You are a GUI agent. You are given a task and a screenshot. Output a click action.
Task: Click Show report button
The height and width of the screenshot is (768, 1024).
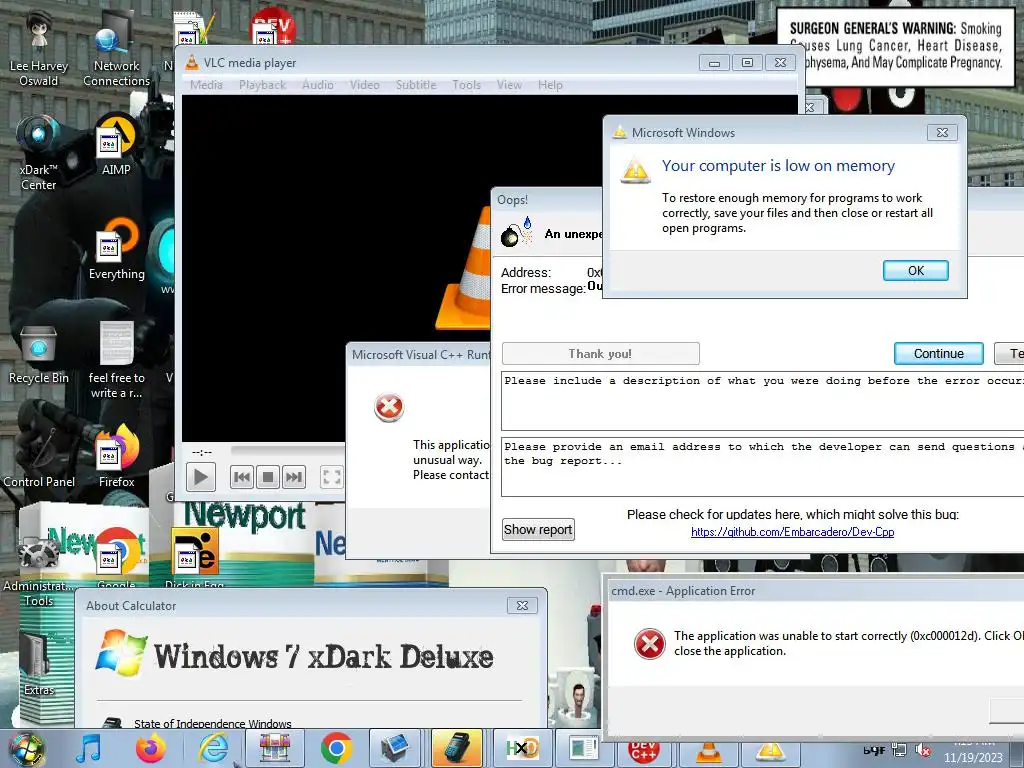click(538, 530)
